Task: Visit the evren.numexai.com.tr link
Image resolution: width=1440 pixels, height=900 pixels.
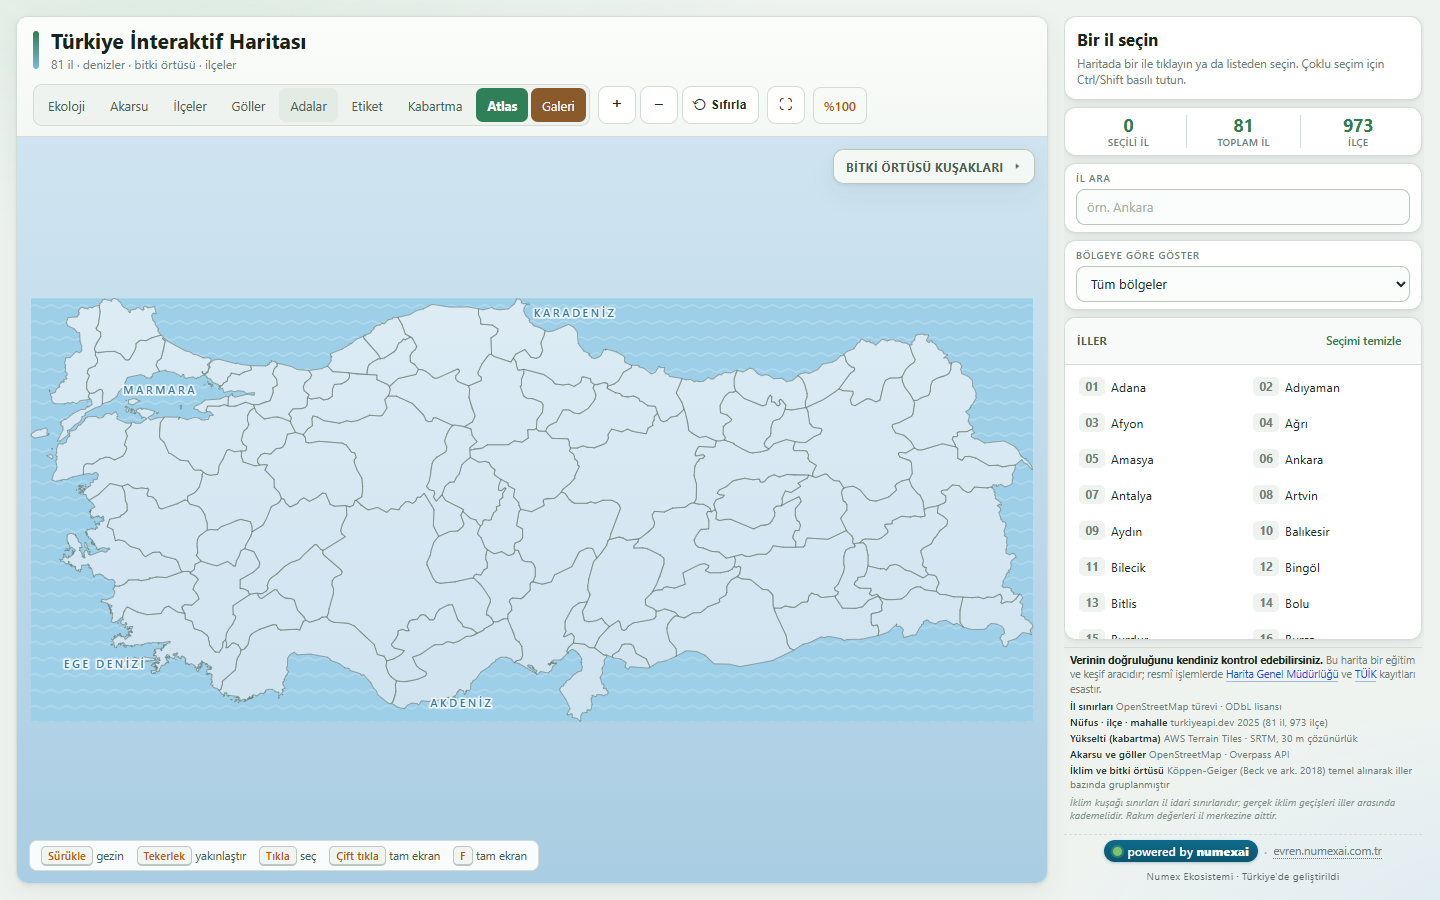Action: point(1327,852)
